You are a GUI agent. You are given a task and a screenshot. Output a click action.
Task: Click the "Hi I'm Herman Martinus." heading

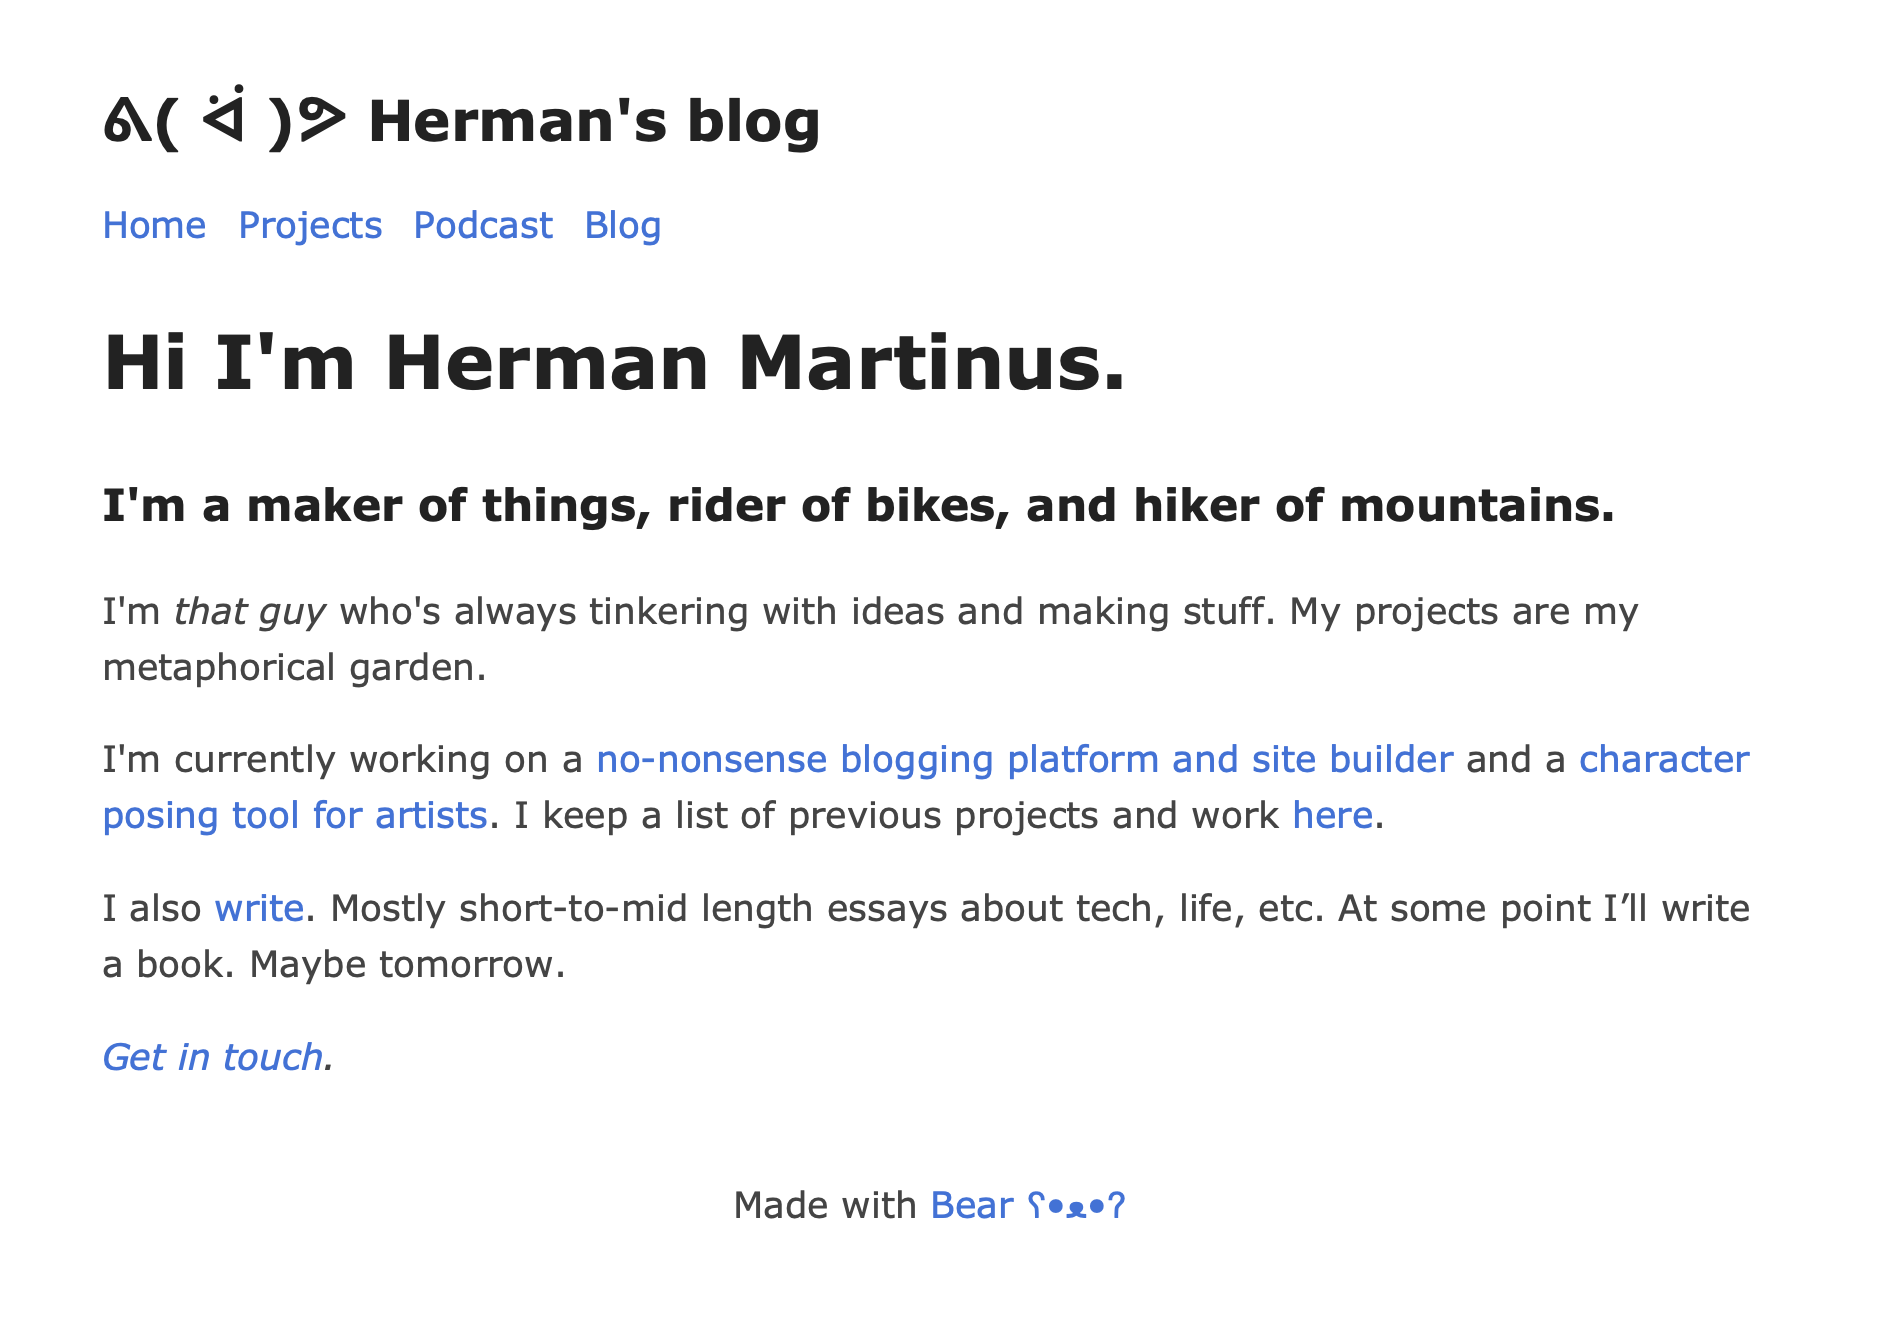614,362
